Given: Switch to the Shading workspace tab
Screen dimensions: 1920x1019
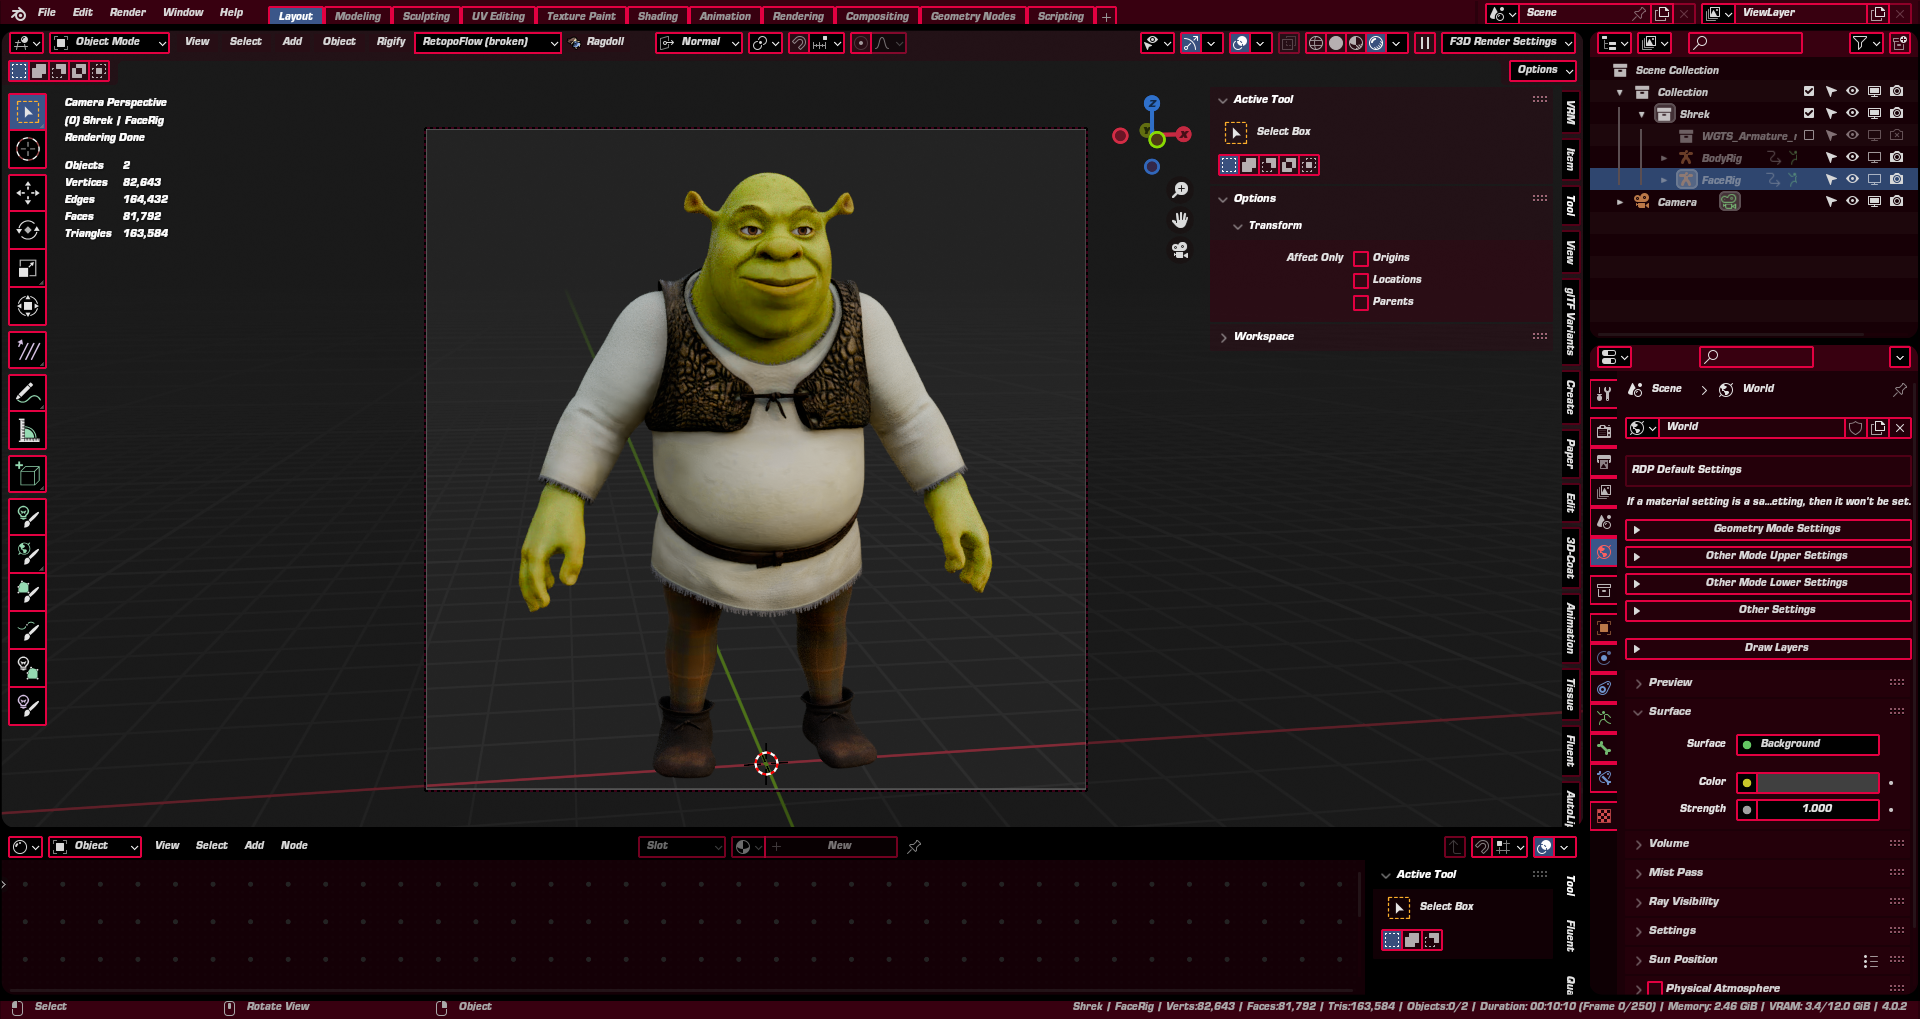Looking at the screenshot, I should coord(657,16).
